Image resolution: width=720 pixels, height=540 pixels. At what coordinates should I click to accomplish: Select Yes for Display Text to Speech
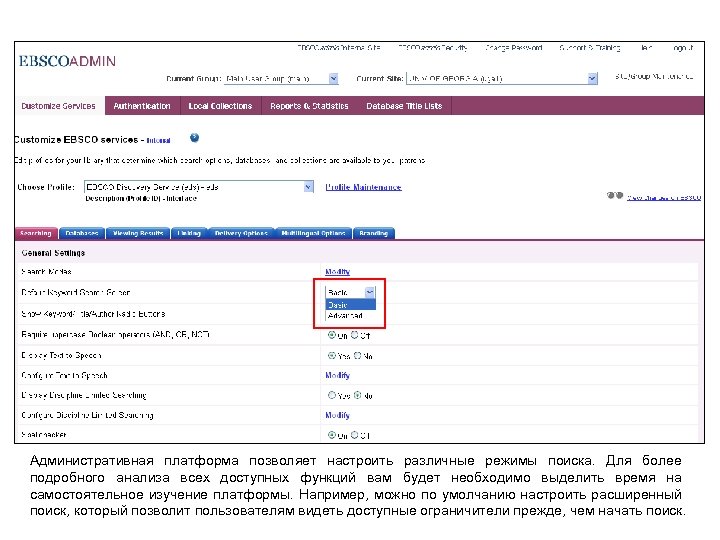pos(332,355)
